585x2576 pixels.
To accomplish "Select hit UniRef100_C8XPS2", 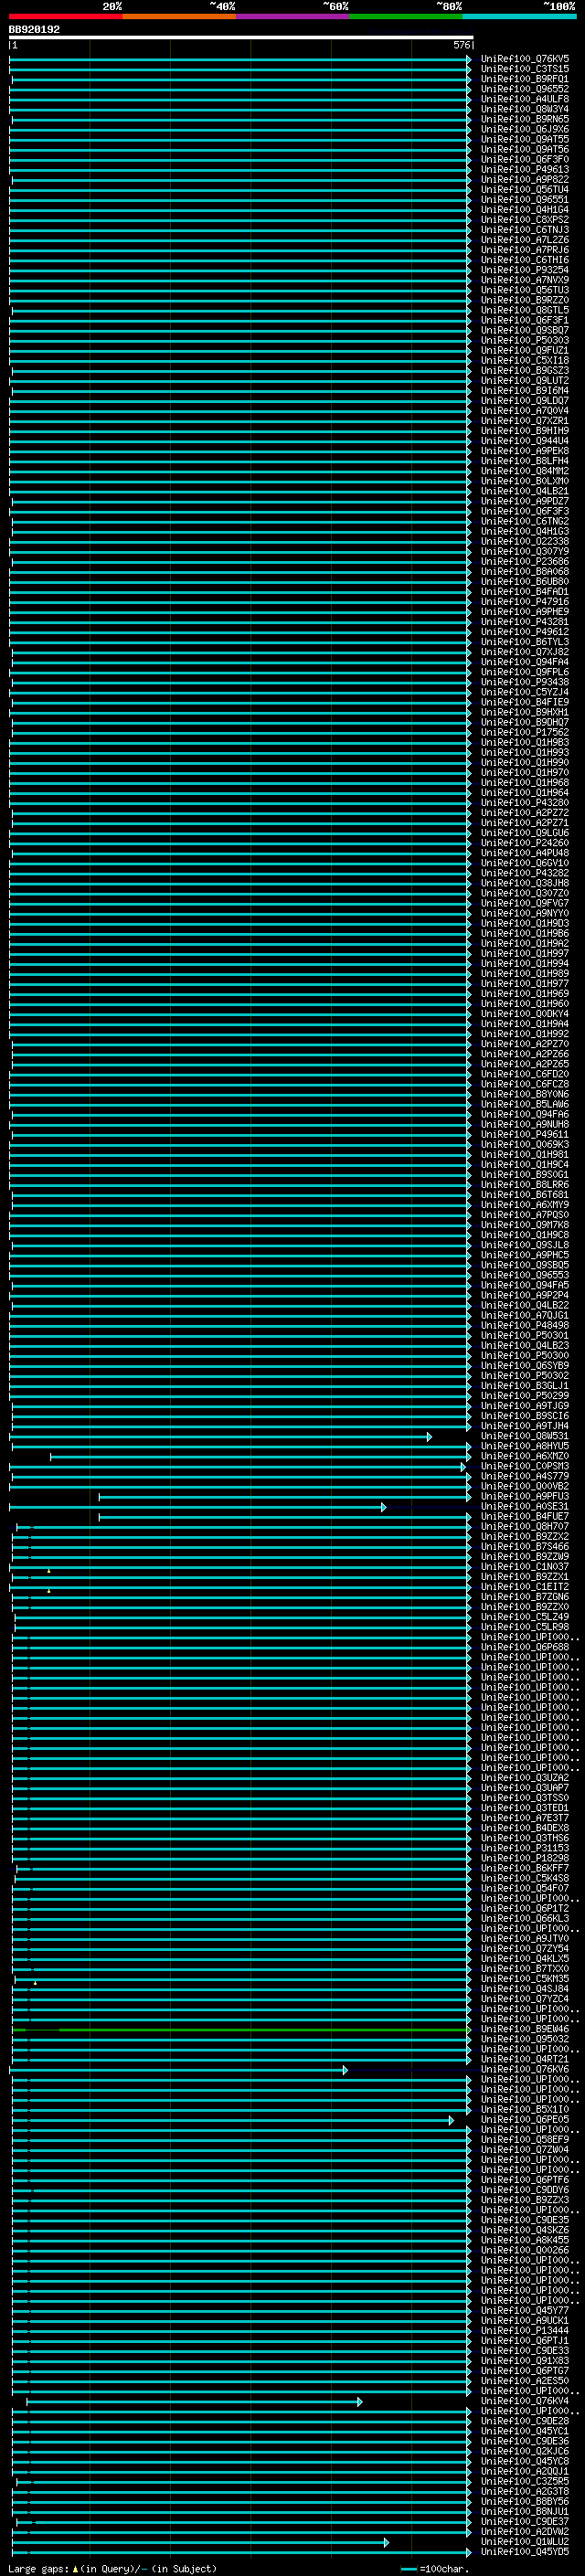I will [x=525, y=220].
